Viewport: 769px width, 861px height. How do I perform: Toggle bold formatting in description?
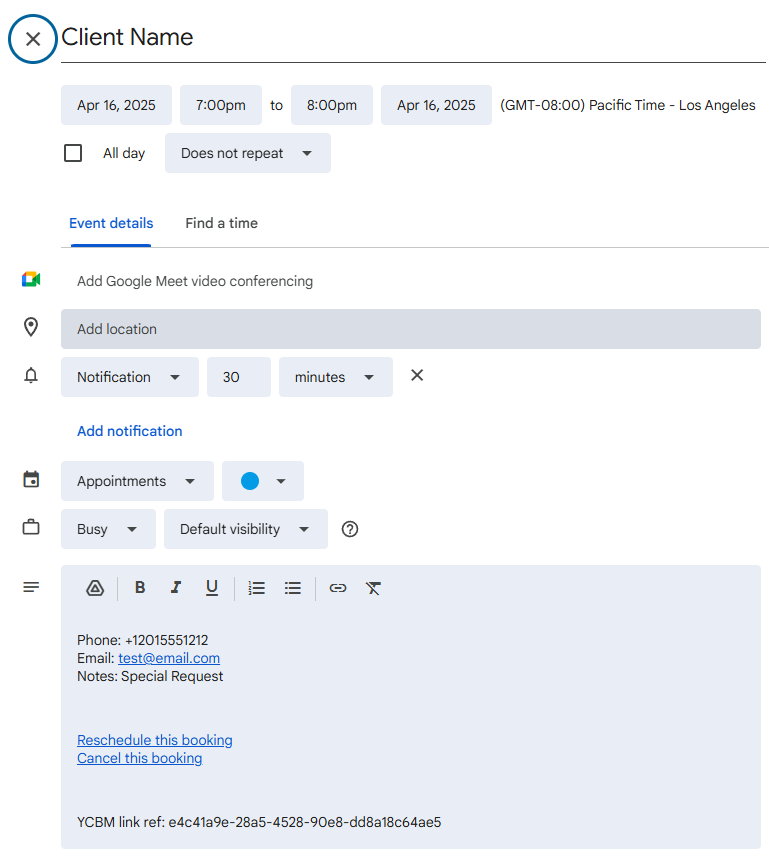coord(140,588)
